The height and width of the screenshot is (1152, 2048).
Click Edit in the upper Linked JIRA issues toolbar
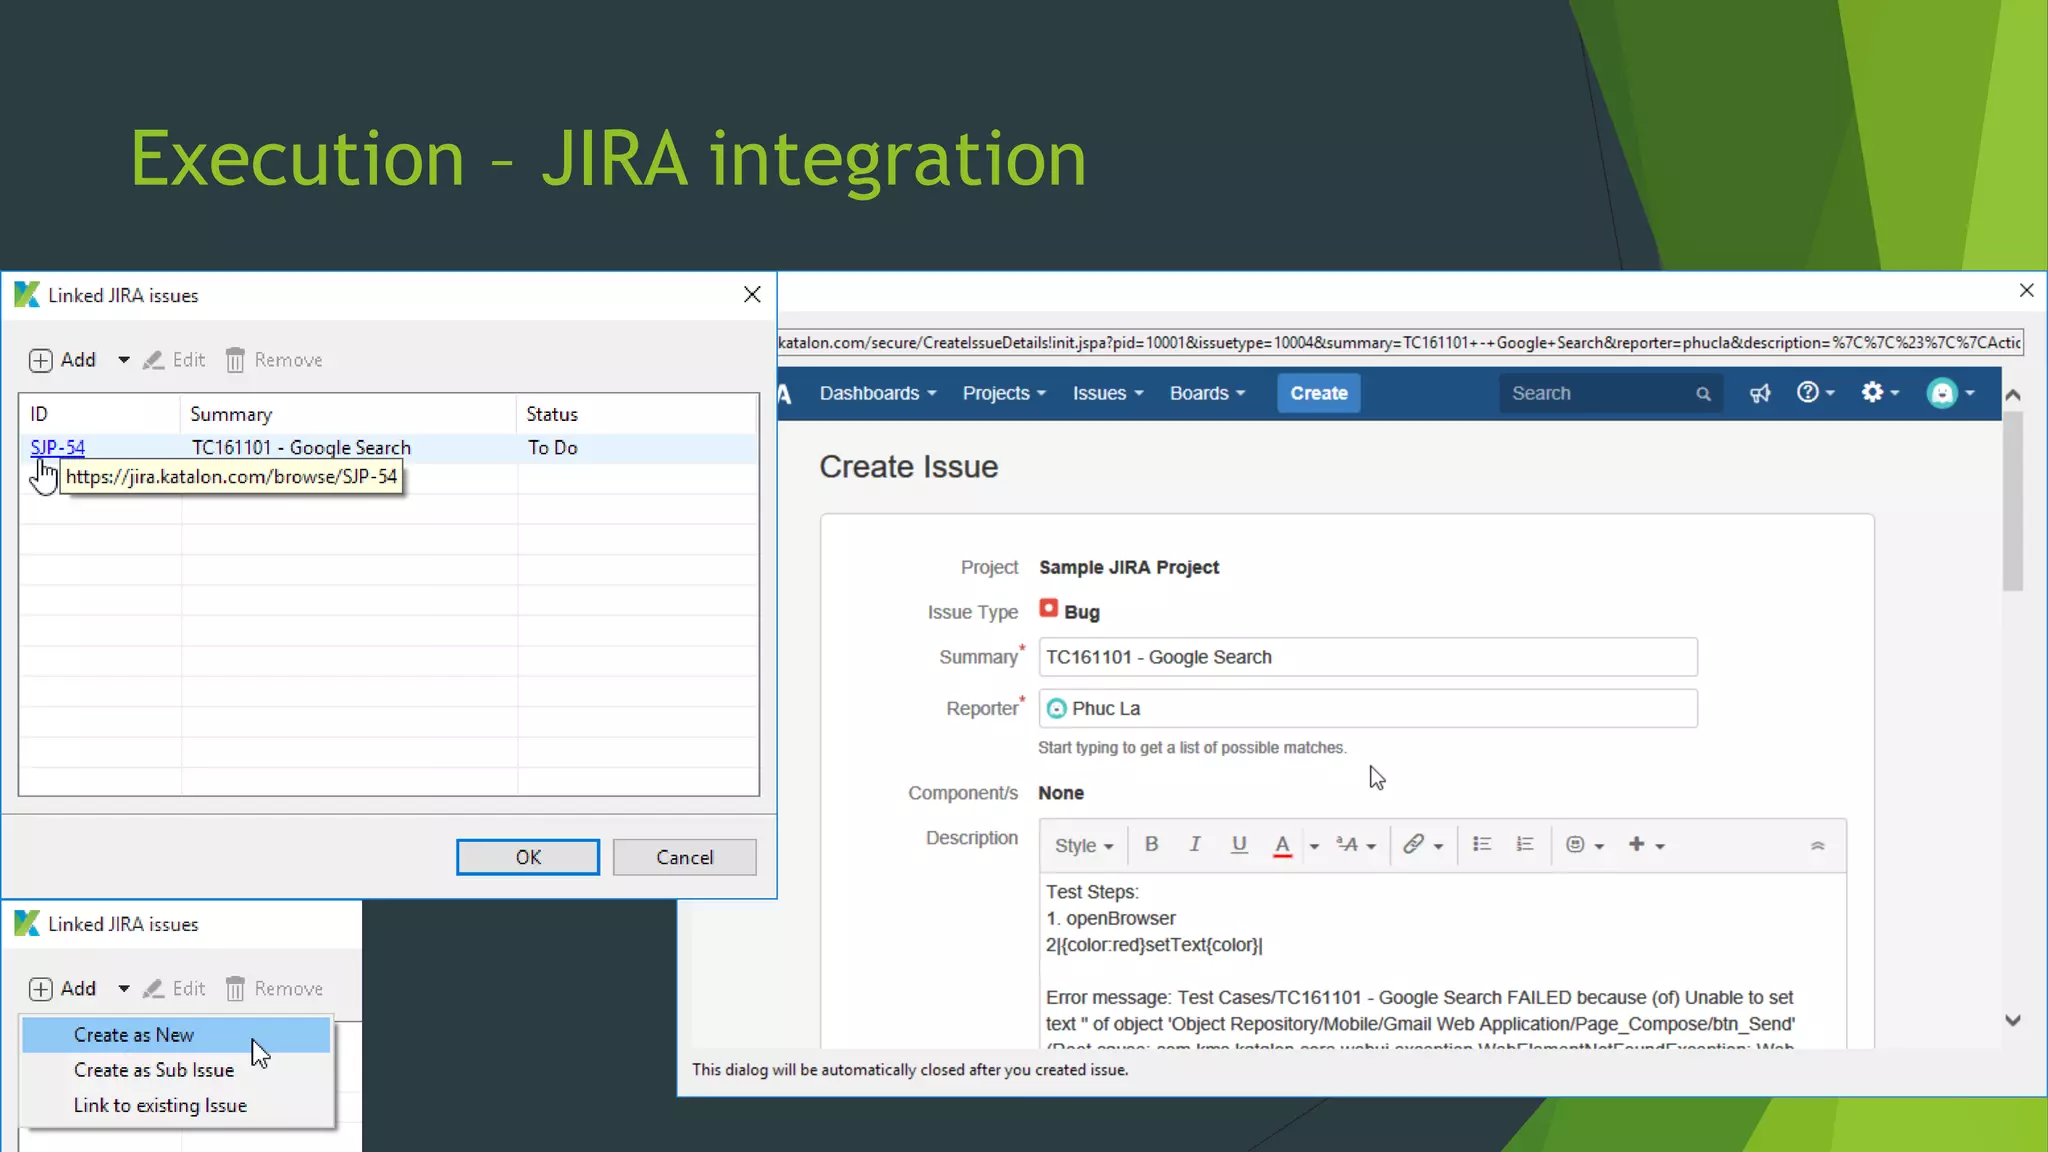tap(175, 360)
